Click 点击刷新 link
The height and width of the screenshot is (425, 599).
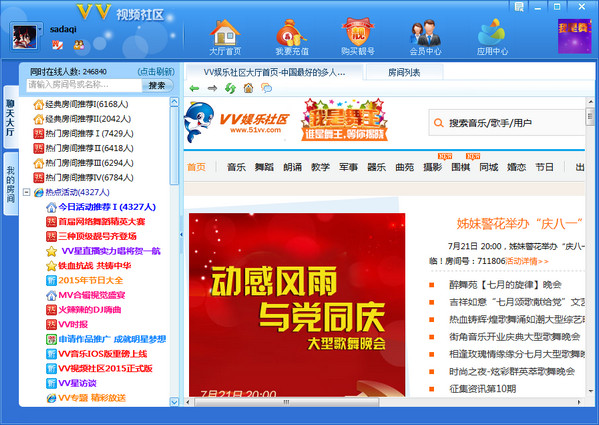tap(156, 71)
